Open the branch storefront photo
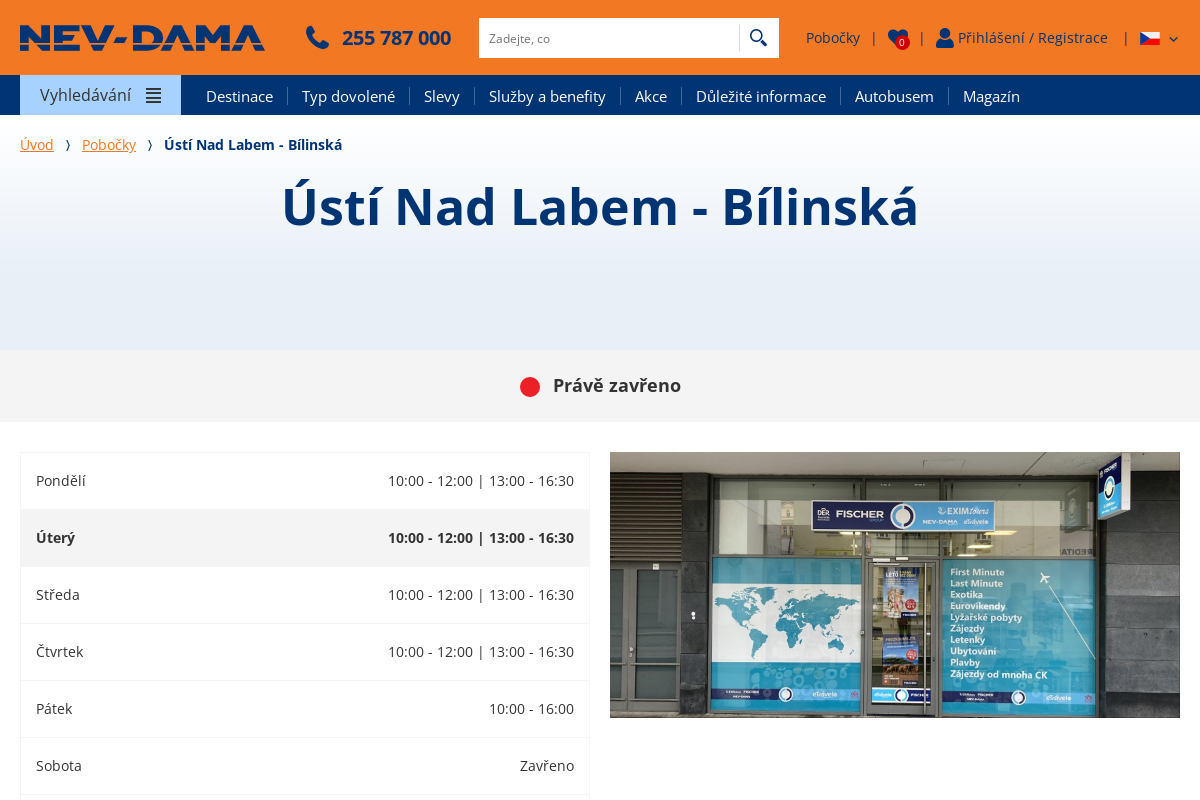Screen dimensions: 1200x800 894,584
